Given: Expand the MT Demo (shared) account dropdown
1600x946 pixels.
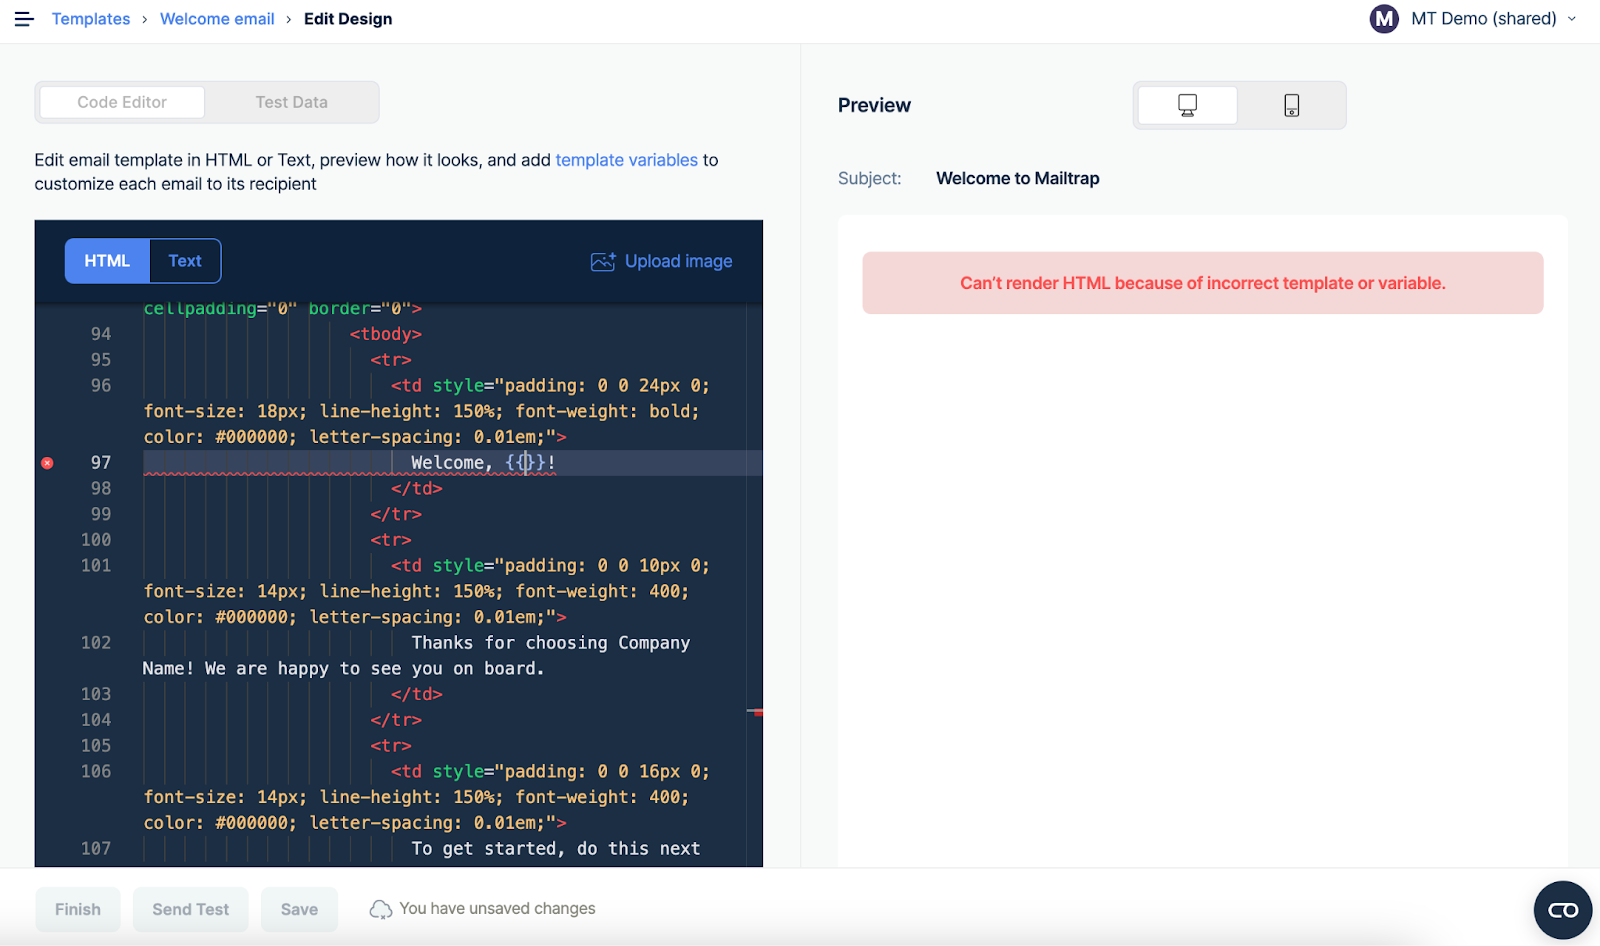Looking at the screenshot, I should (1572, 19).
